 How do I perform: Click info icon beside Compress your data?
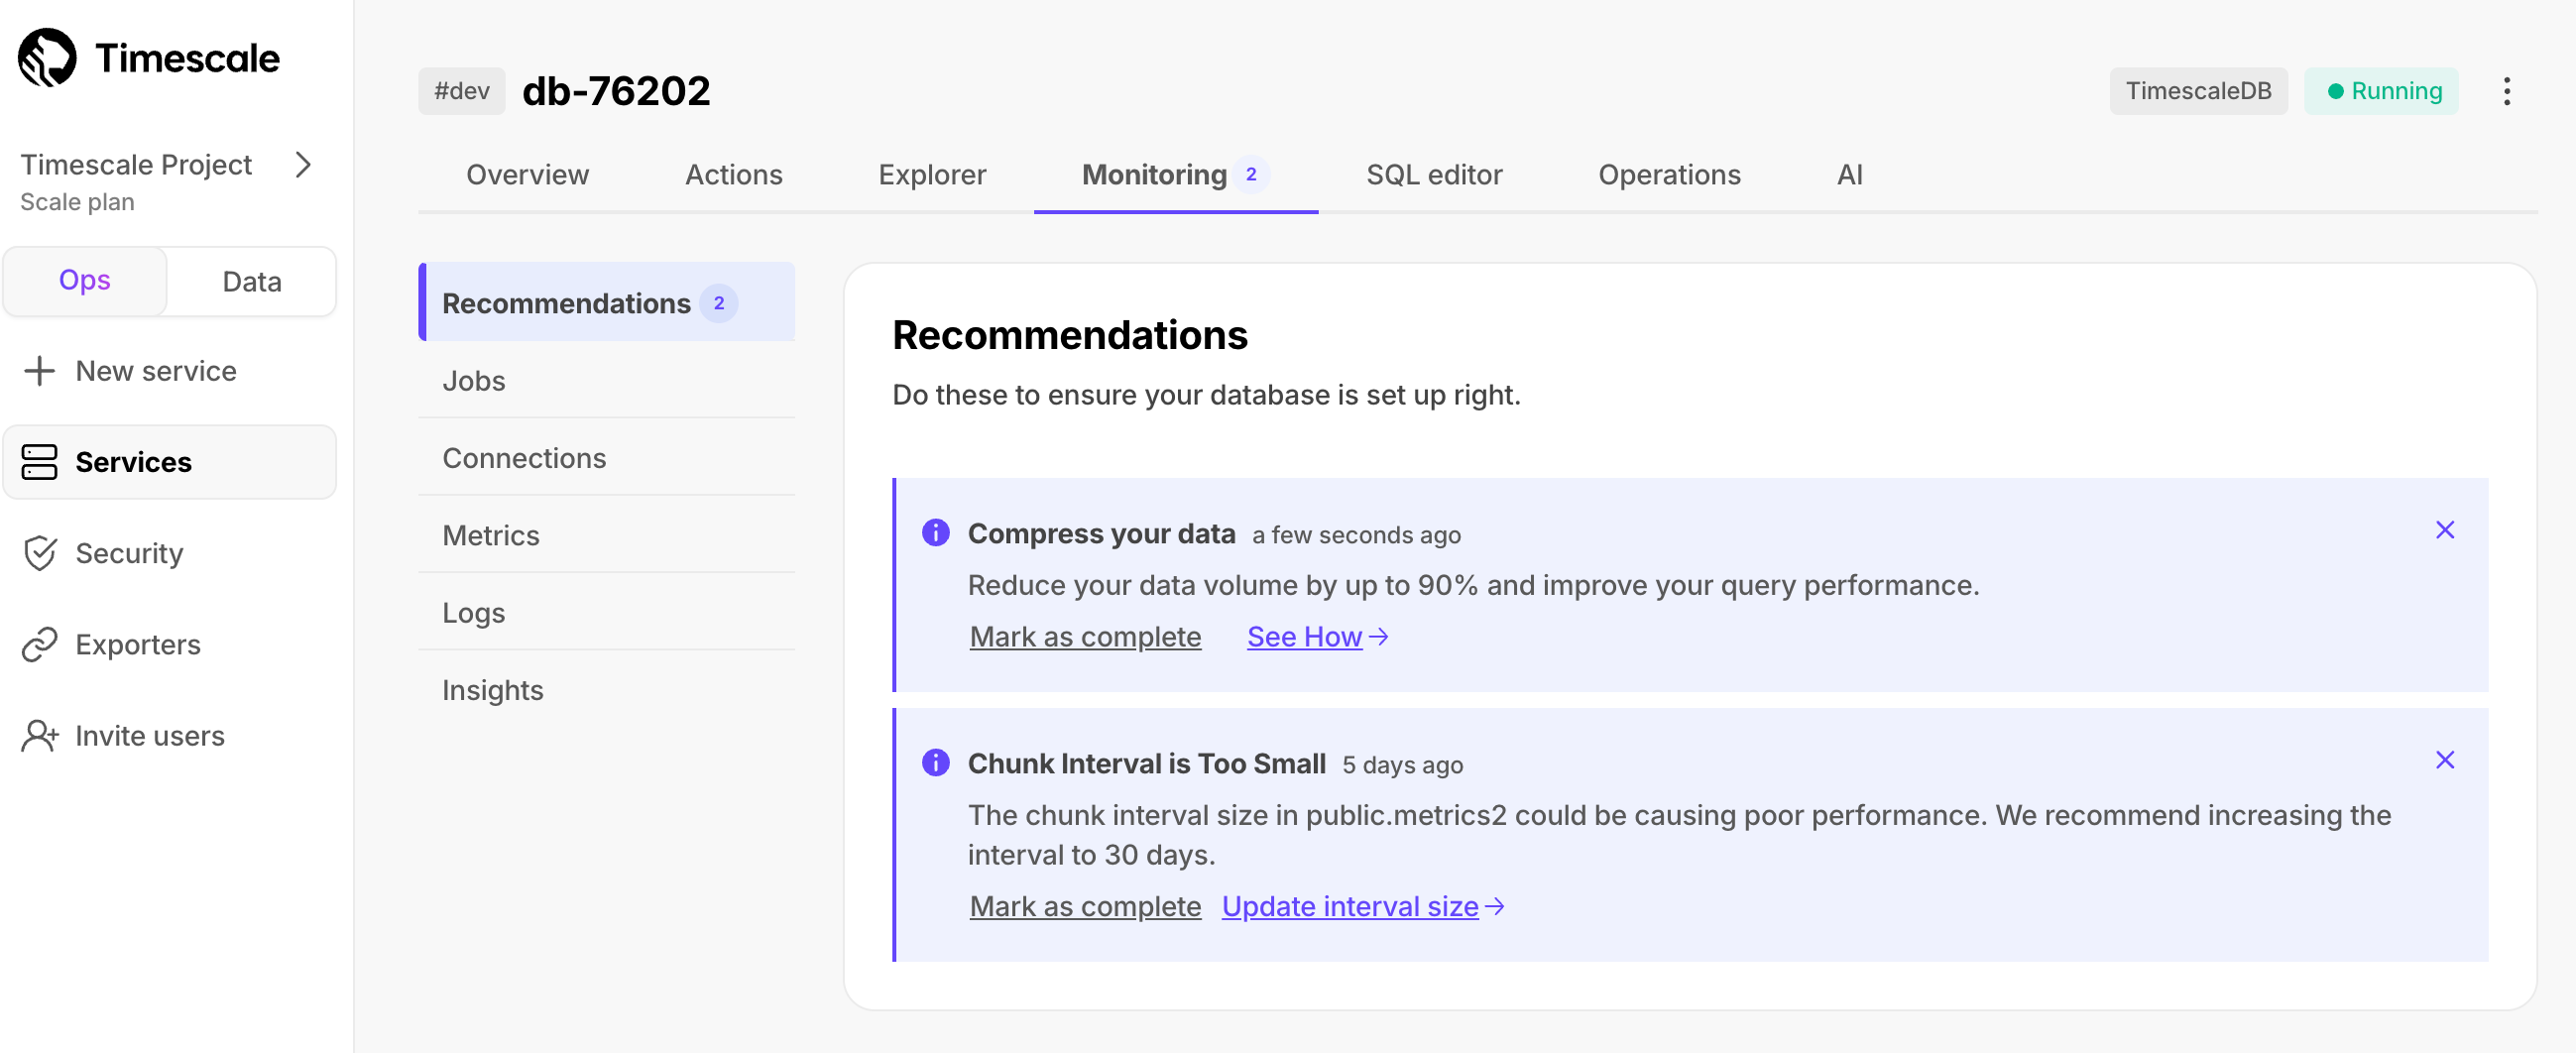(x=935, y=532)
